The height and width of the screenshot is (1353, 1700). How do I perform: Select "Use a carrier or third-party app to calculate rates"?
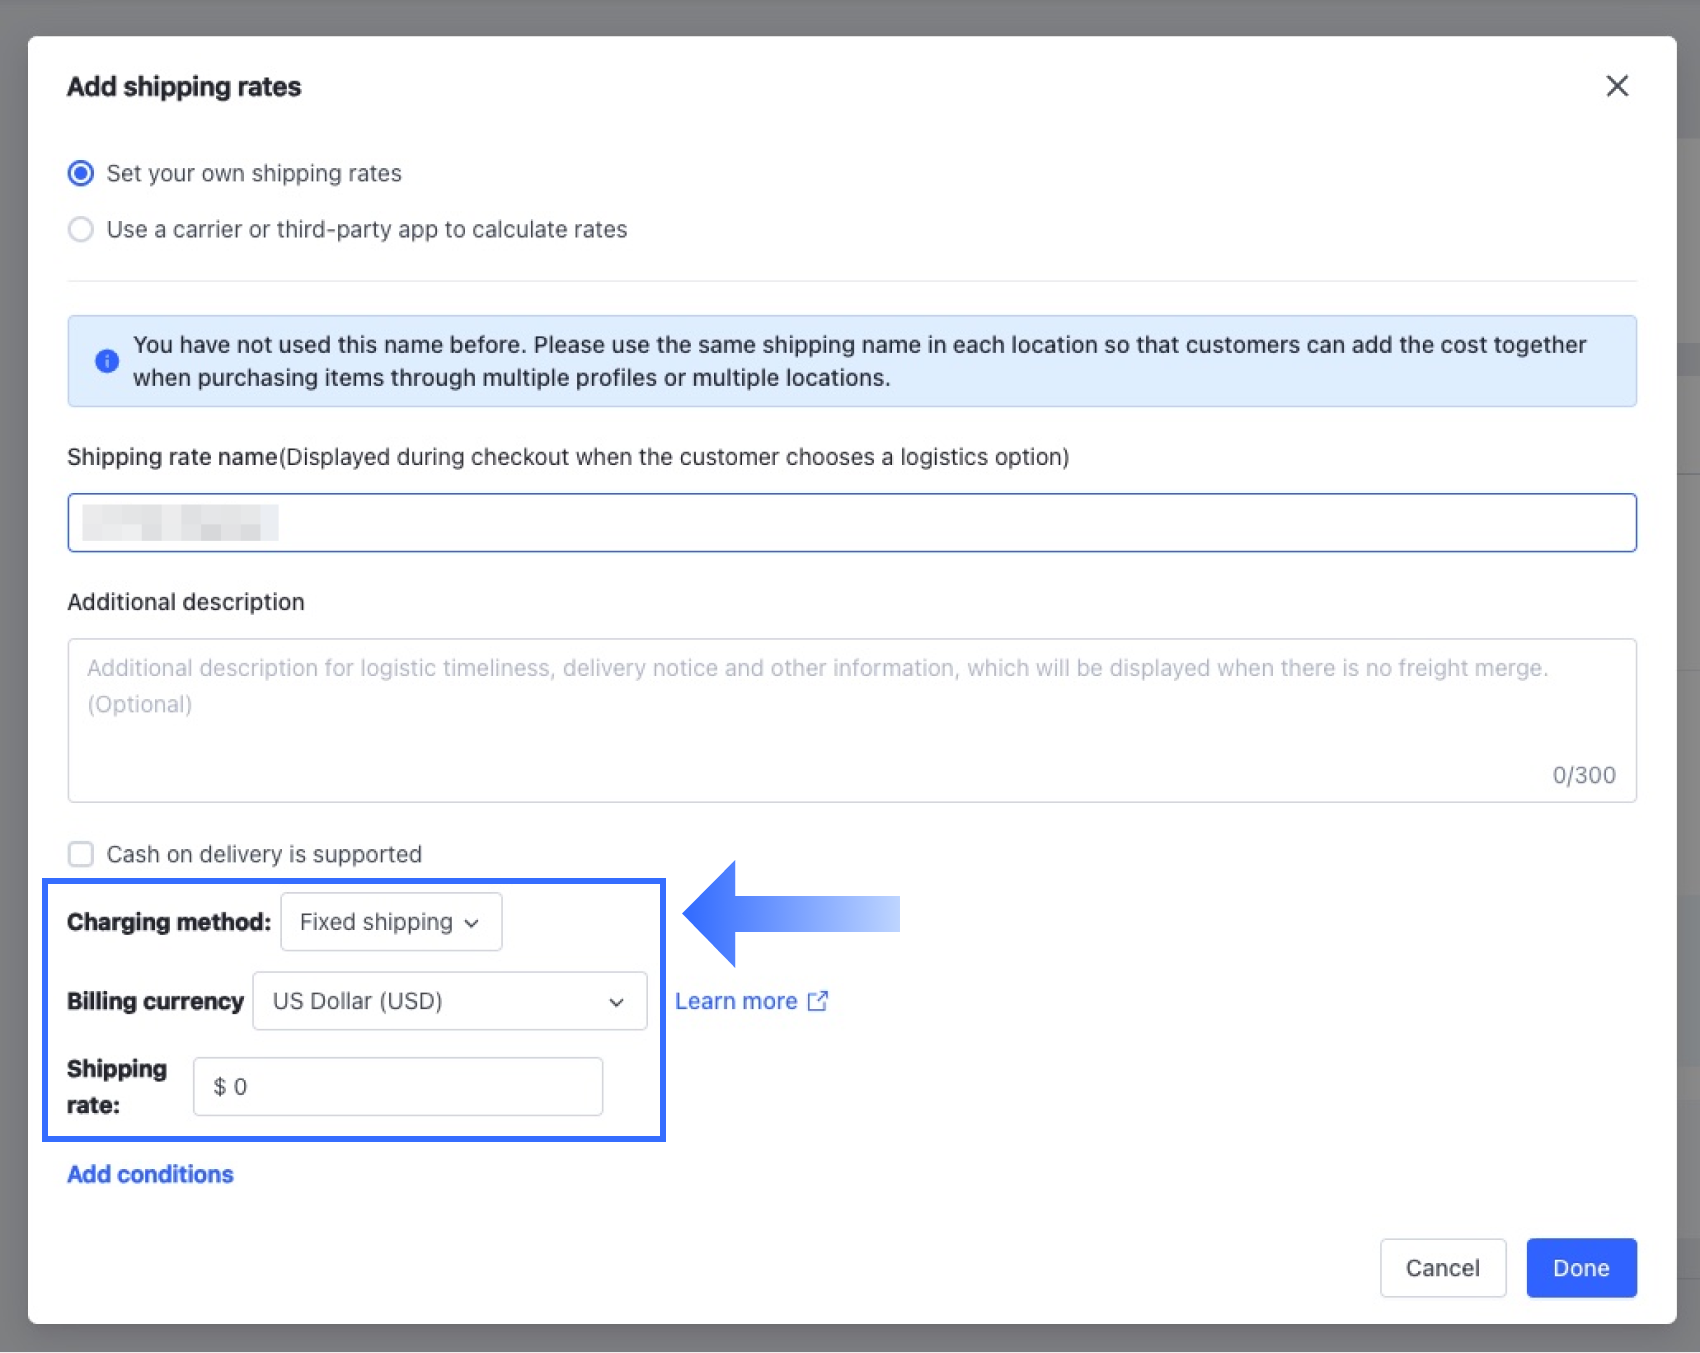pos(80,229)
